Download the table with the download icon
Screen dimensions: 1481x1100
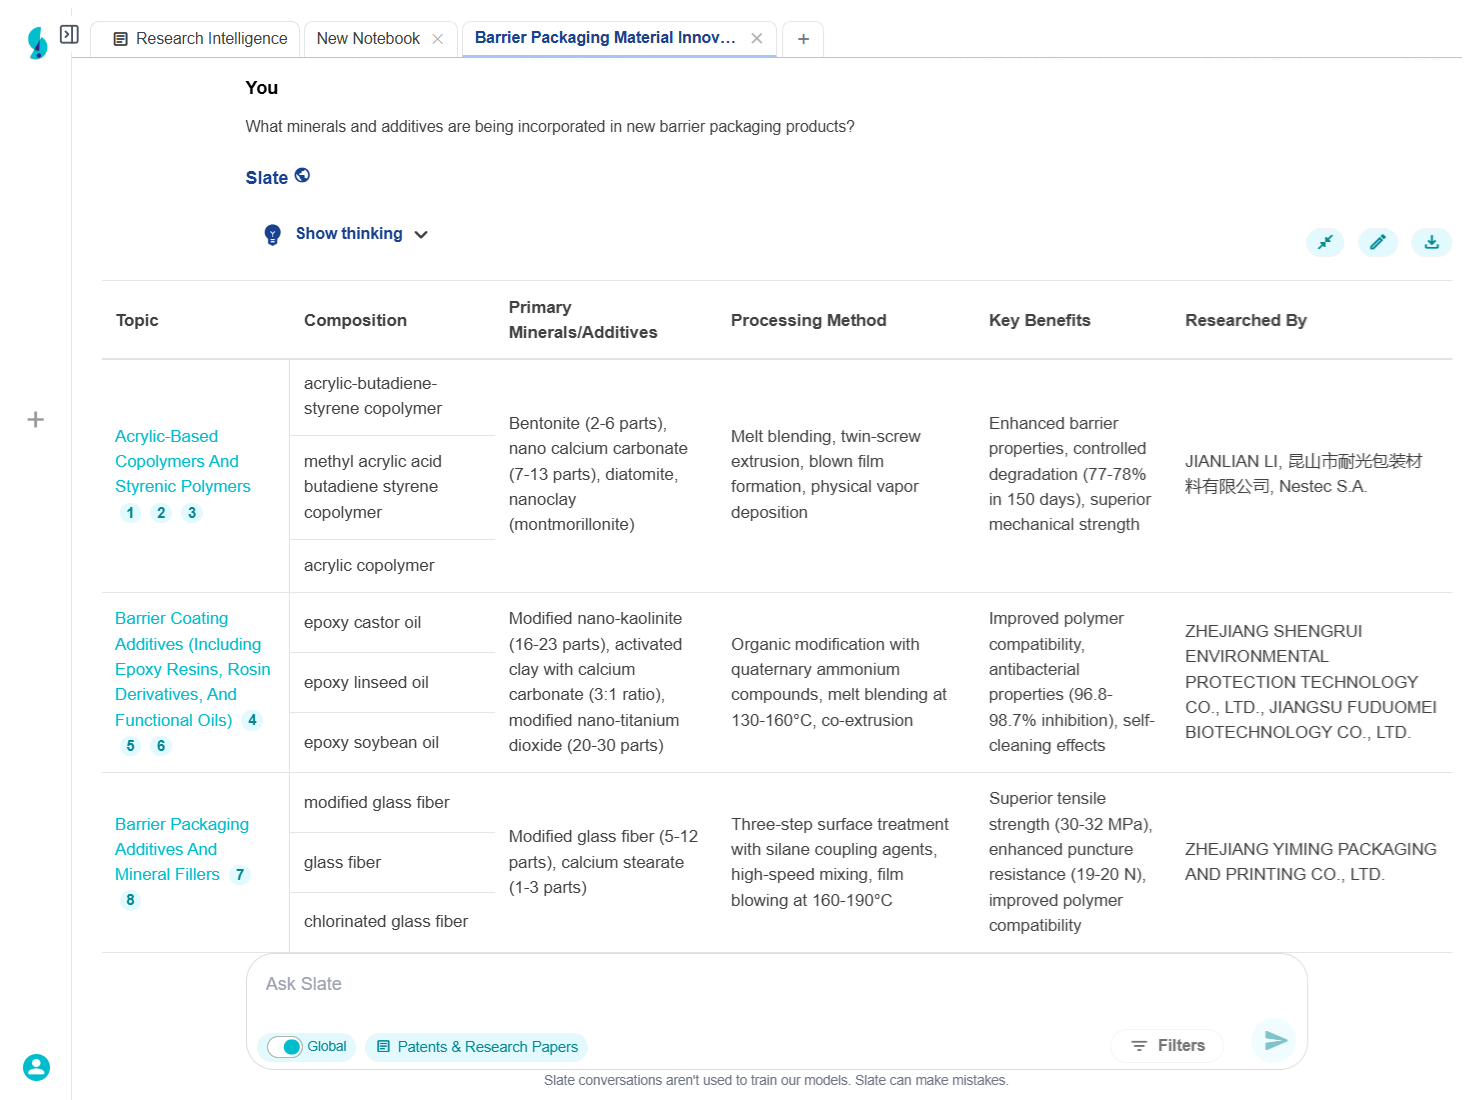tap(1431, 242)
